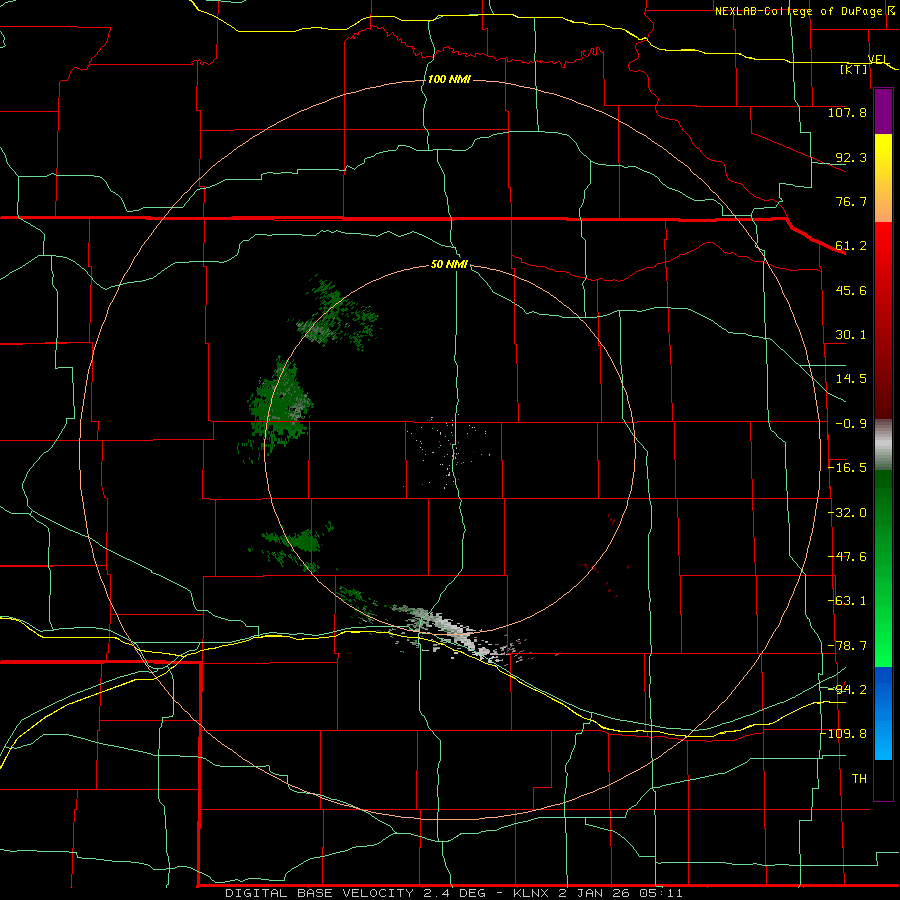This screenshot has height=900, width=900.
Task: Click the -0.9 velocity scale value
Action: point(851,424)
